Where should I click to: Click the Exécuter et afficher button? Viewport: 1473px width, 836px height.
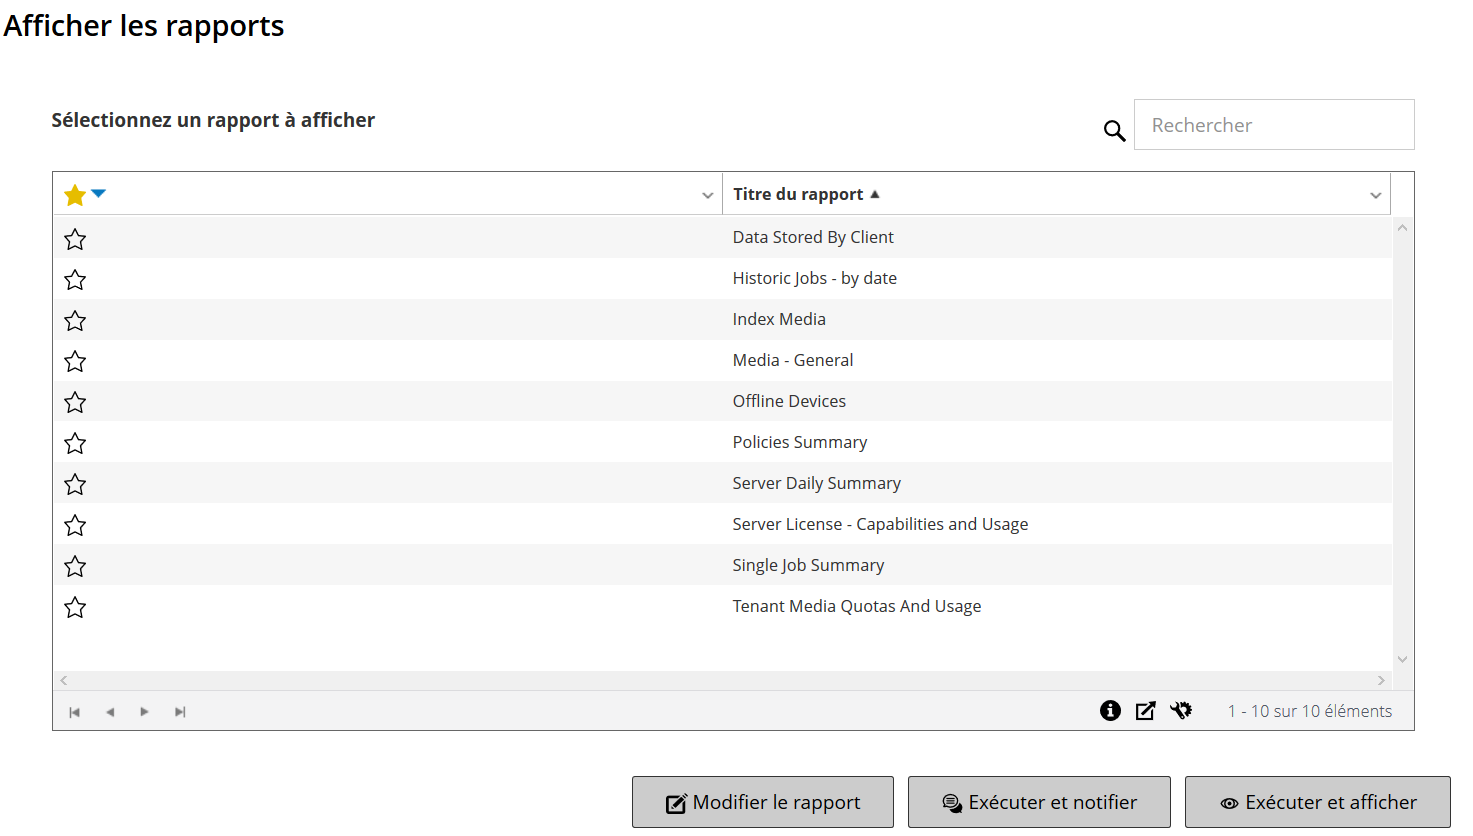[x=1317, y=802]
